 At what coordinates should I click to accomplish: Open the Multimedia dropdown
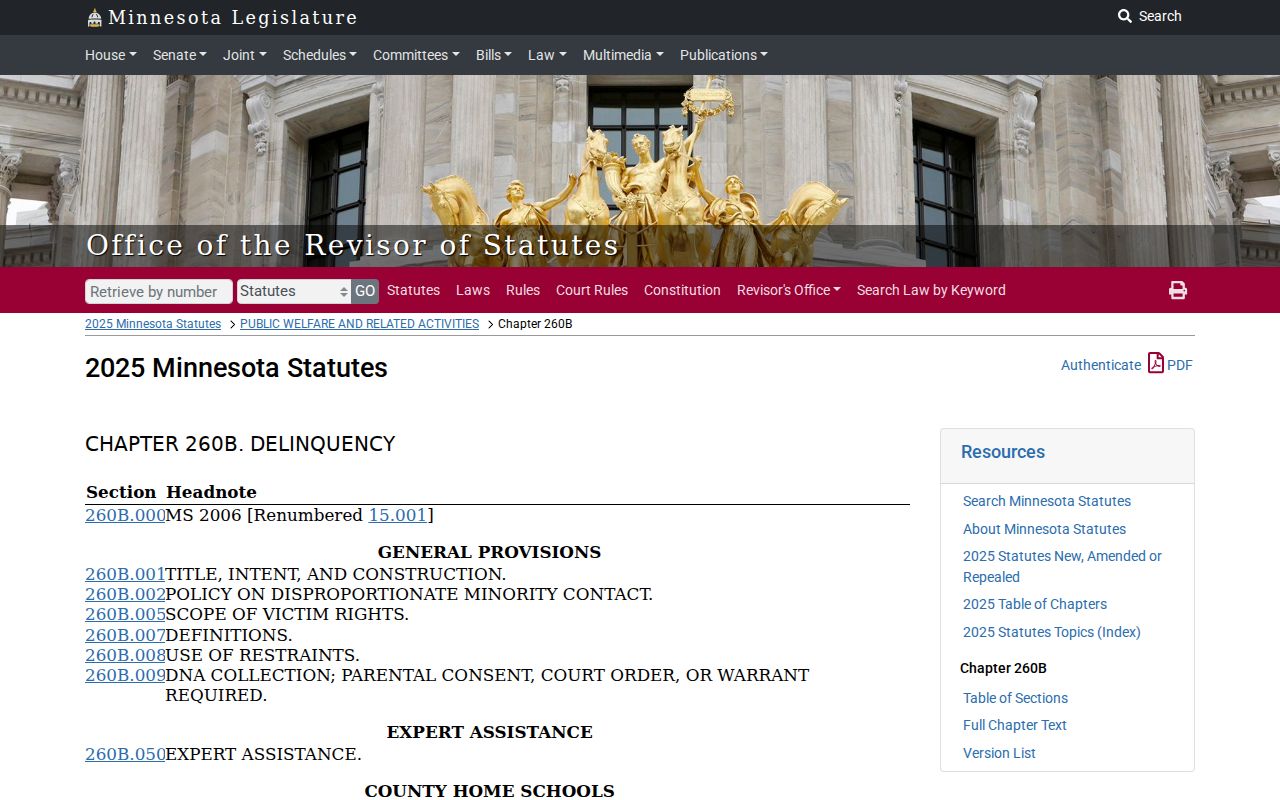point(623,55)
